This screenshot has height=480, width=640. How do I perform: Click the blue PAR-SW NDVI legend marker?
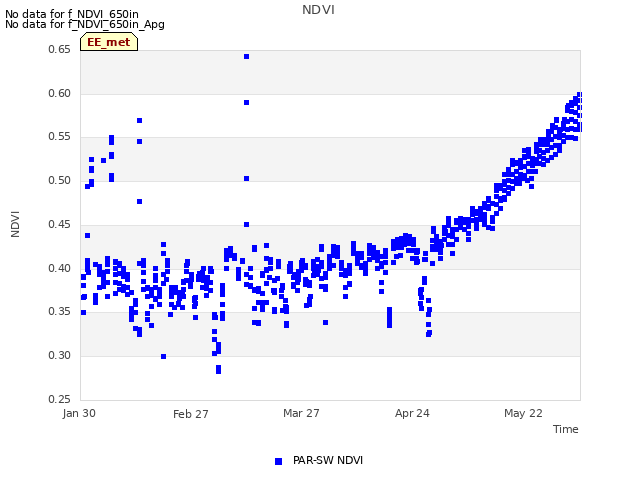(278, 461)
